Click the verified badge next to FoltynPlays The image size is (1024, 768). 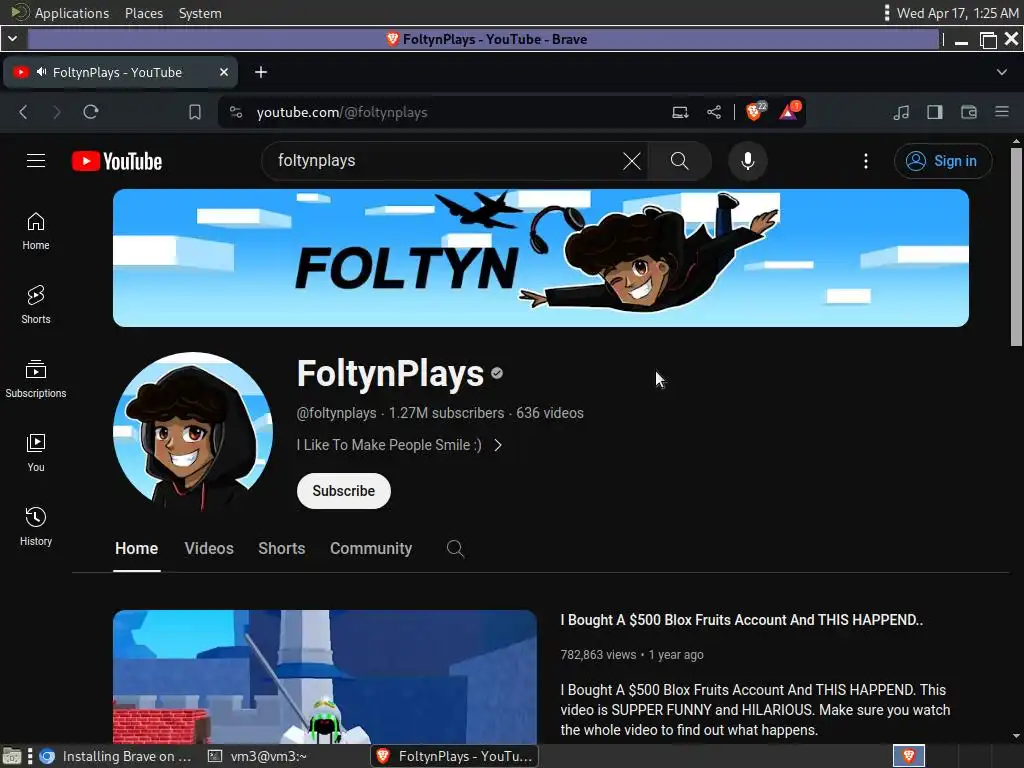[497, 374]
